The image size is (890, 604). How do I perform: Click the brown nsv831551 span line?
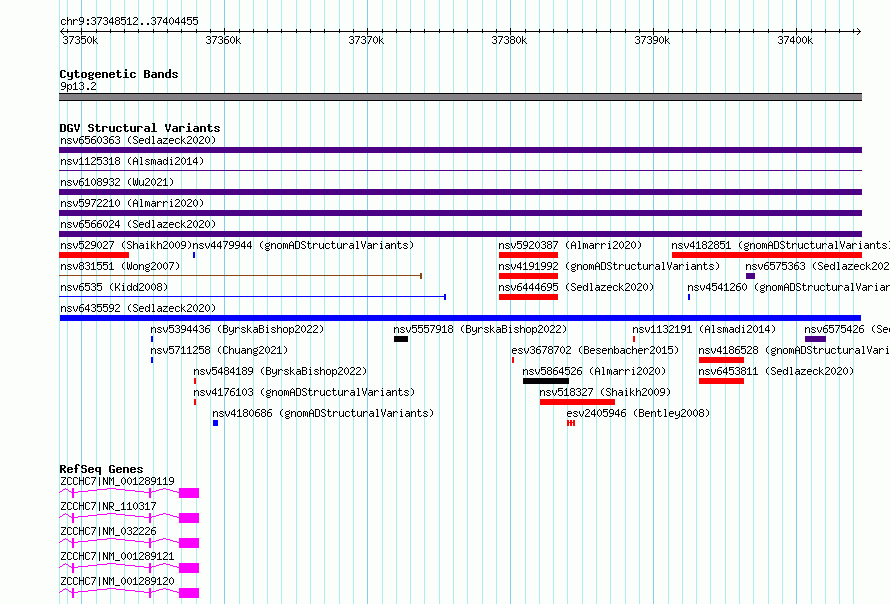(241, 276)
